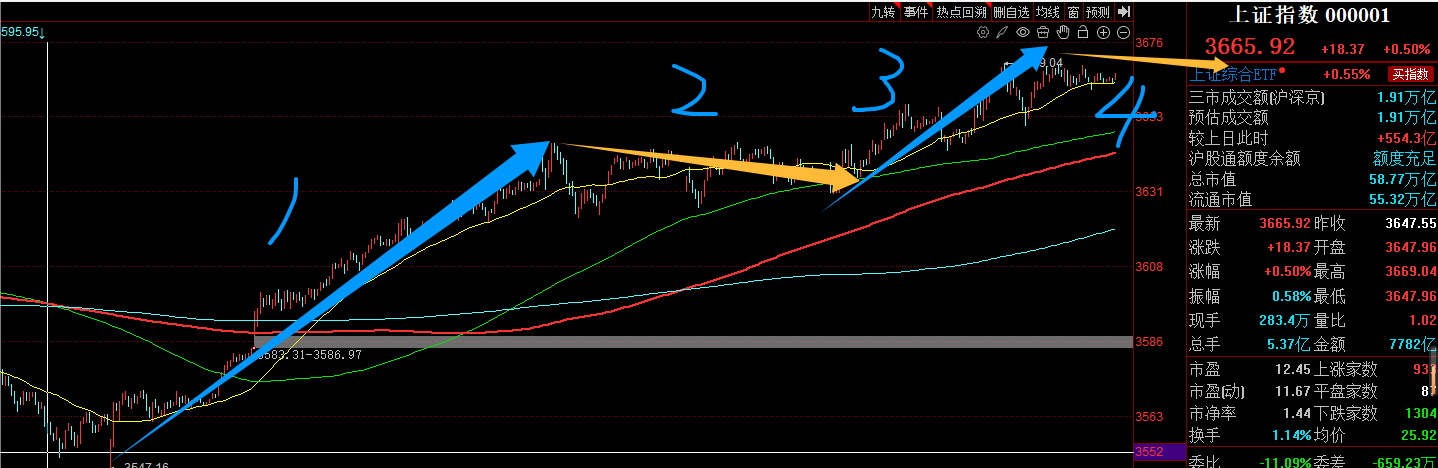Select the hand pan tool icon

tap(1063, 33)
